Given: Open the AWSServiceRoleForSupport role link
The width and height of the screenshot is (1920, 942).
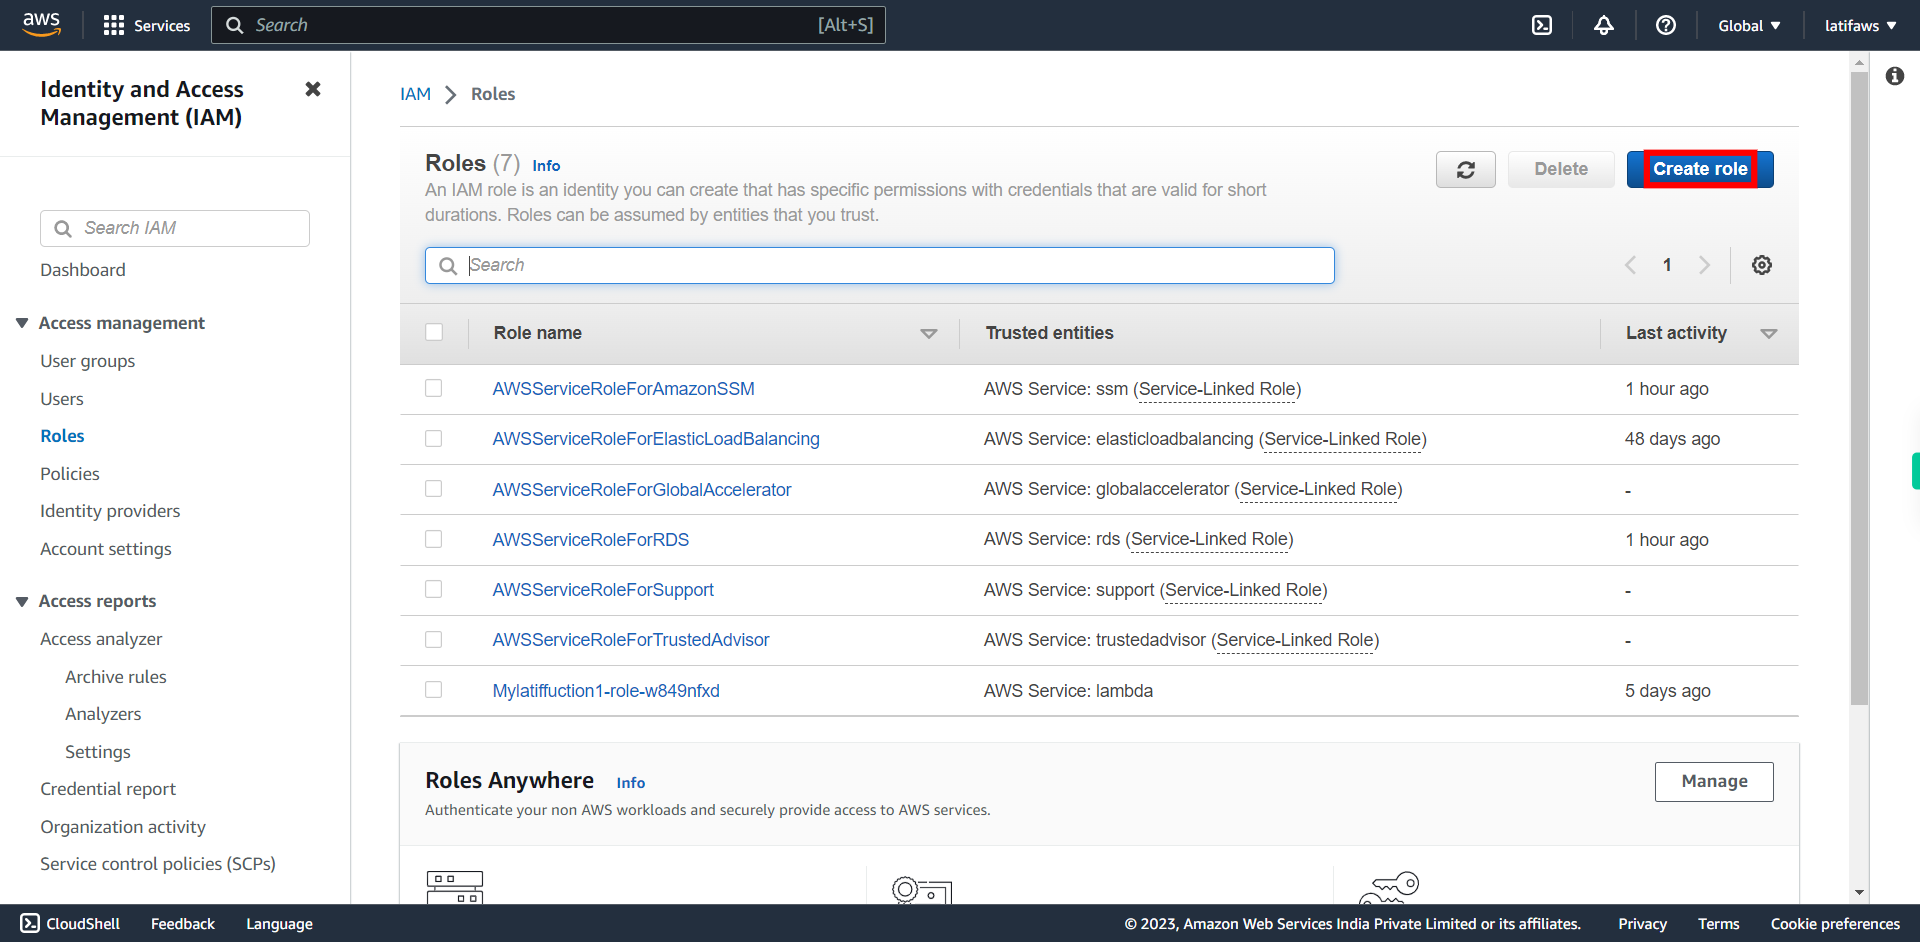Looking at the screenshot, I should point(603,590).
